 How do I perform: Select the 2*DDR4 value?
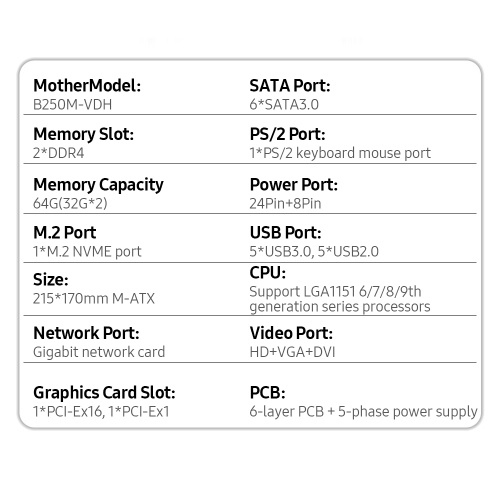58,153
